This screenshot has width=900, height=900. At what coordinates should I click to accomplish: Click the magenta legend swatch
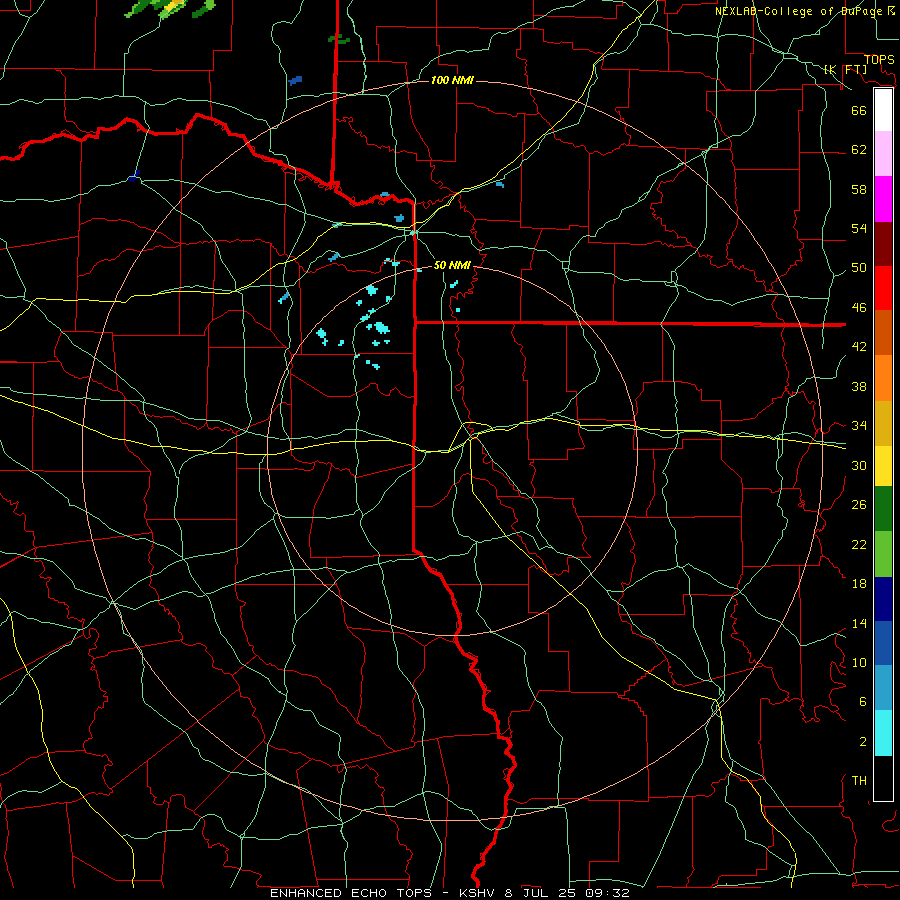point(883,199)
